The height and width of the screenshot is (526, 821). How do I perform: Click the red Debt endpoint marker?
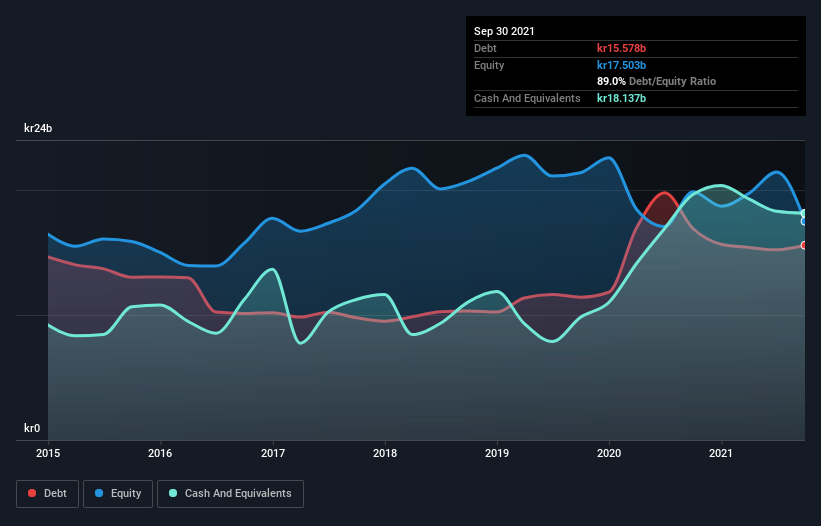pyautogui.click(x=804, y=245)
